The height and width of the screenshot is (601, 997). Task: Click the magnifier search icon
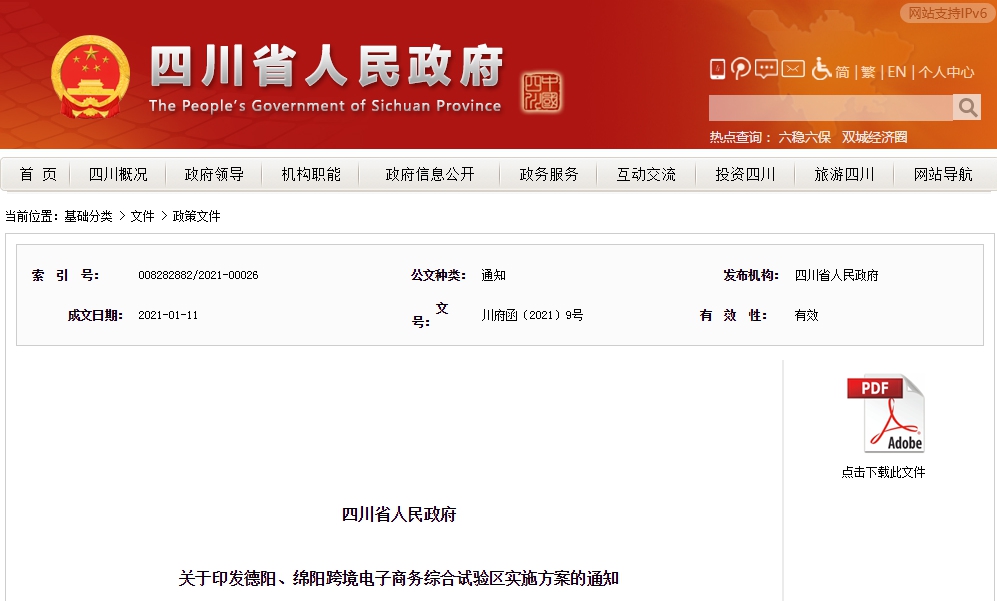tap(966, 106)
